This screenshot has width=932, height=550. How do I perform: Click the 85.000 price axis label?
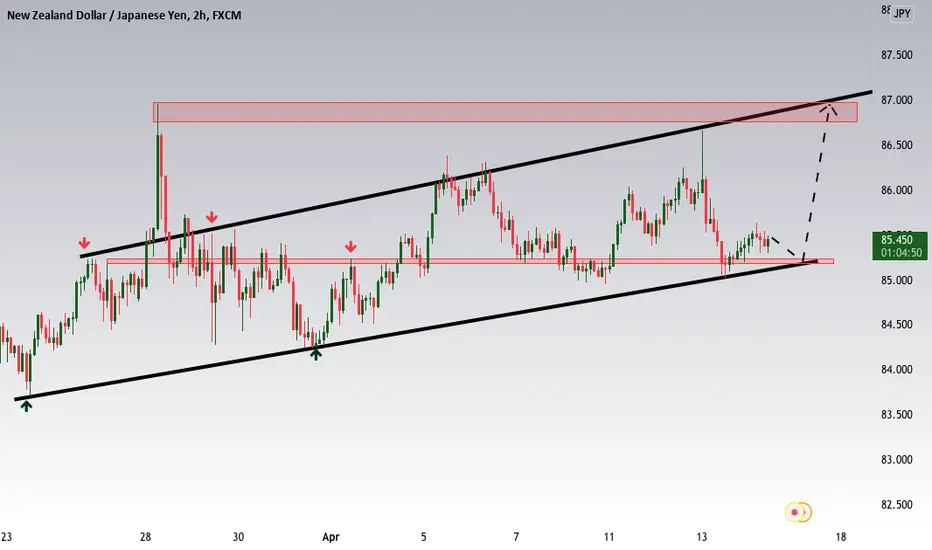(896, 279)
